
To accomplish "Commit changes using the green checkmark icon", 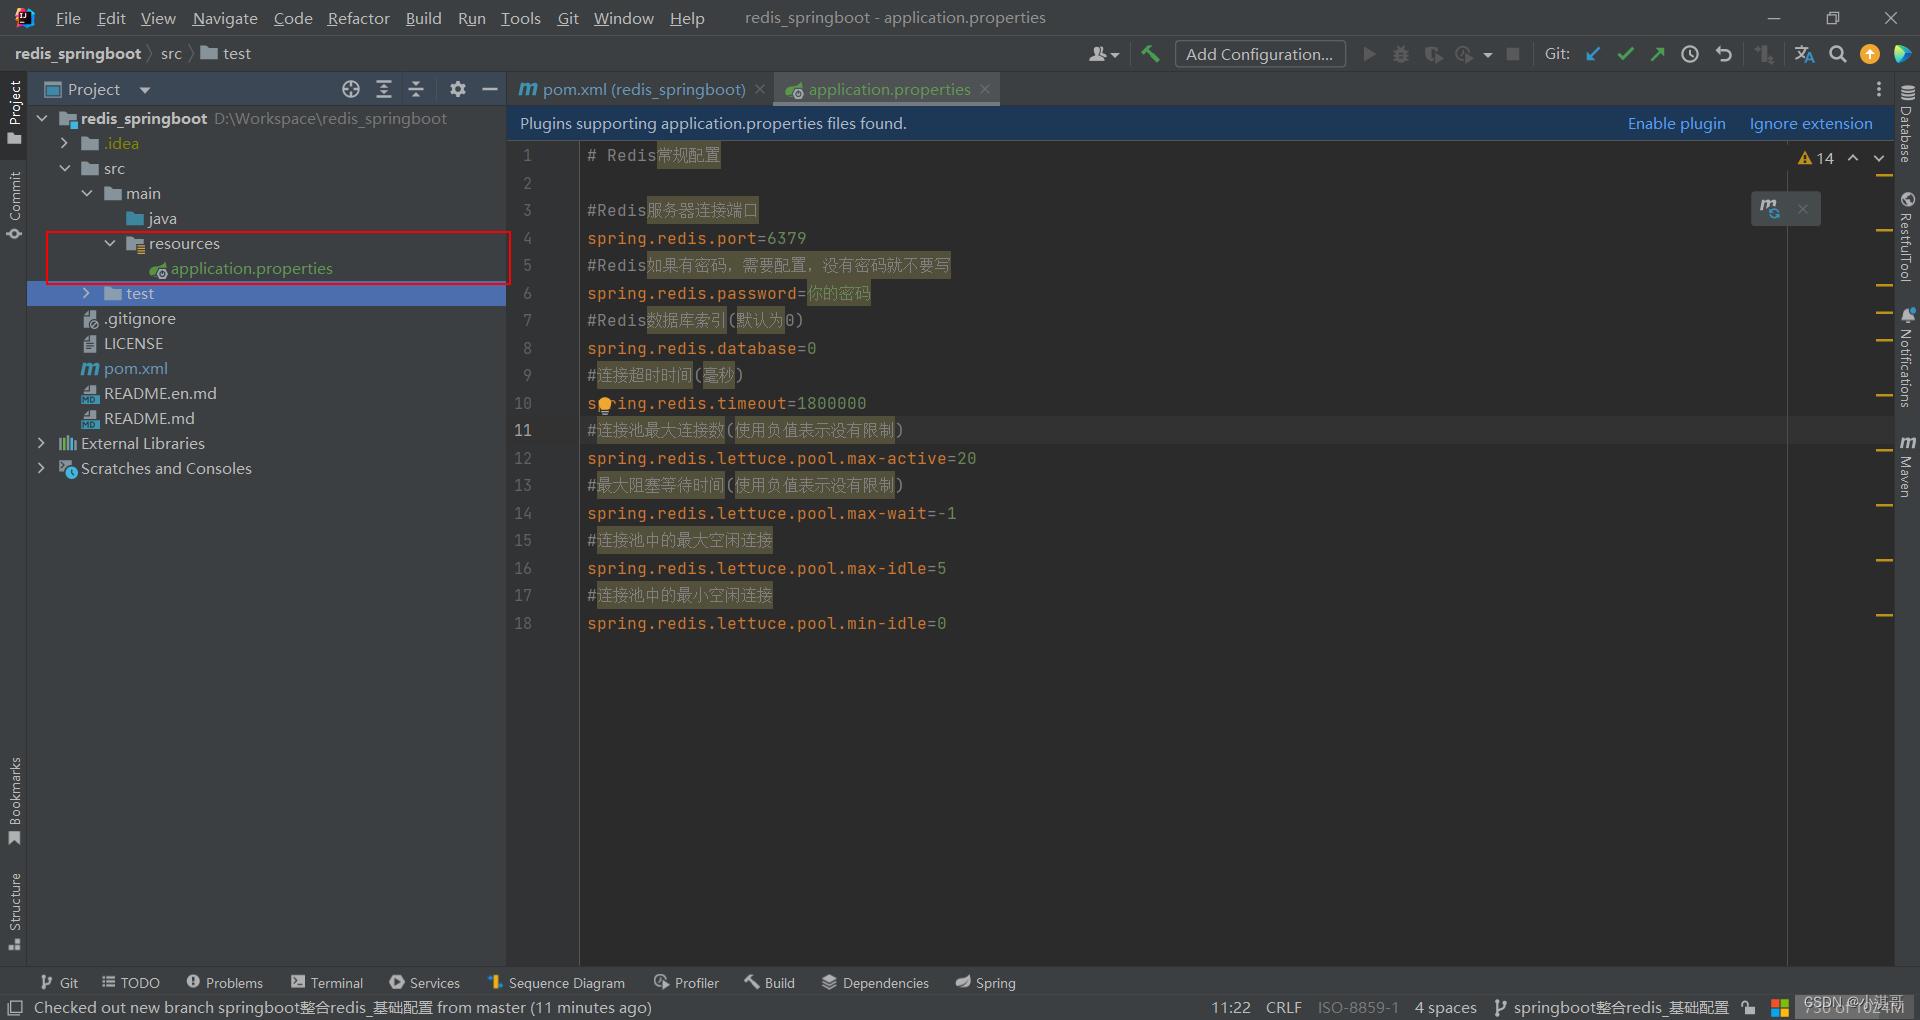I will click(1625, 54).
